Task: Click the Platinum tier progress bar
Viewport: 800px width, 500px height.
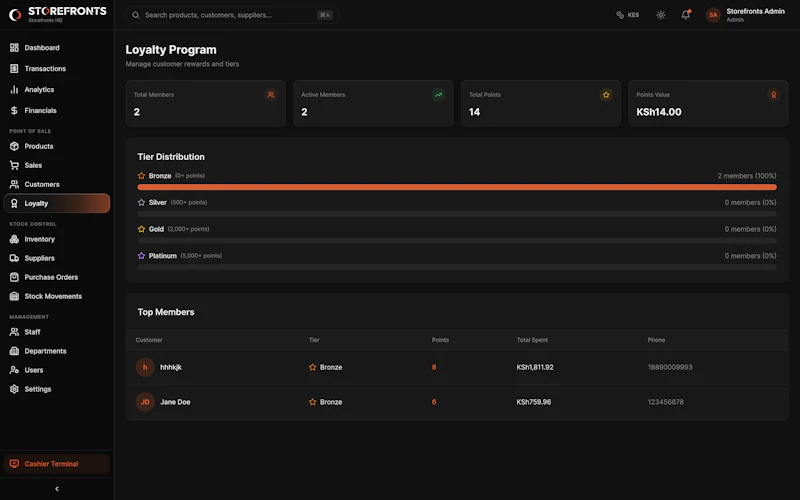Action: 457,267
